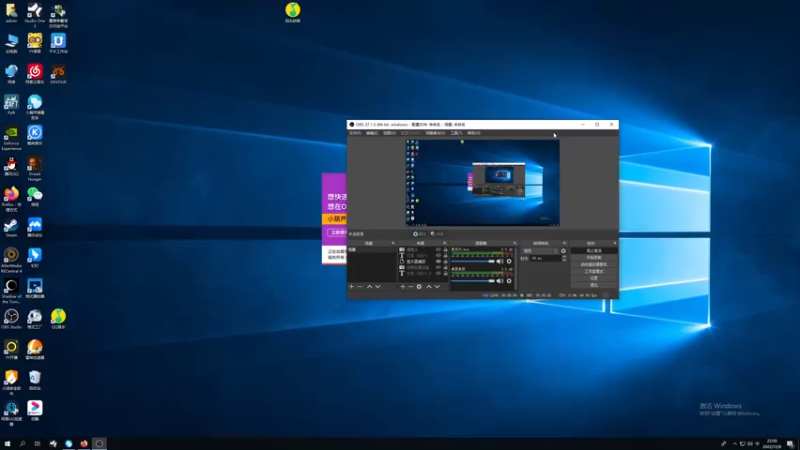Open the 场景集合(S) menu in OBS
The height and width of the screenshot is (450, 800).
(435, 133)
